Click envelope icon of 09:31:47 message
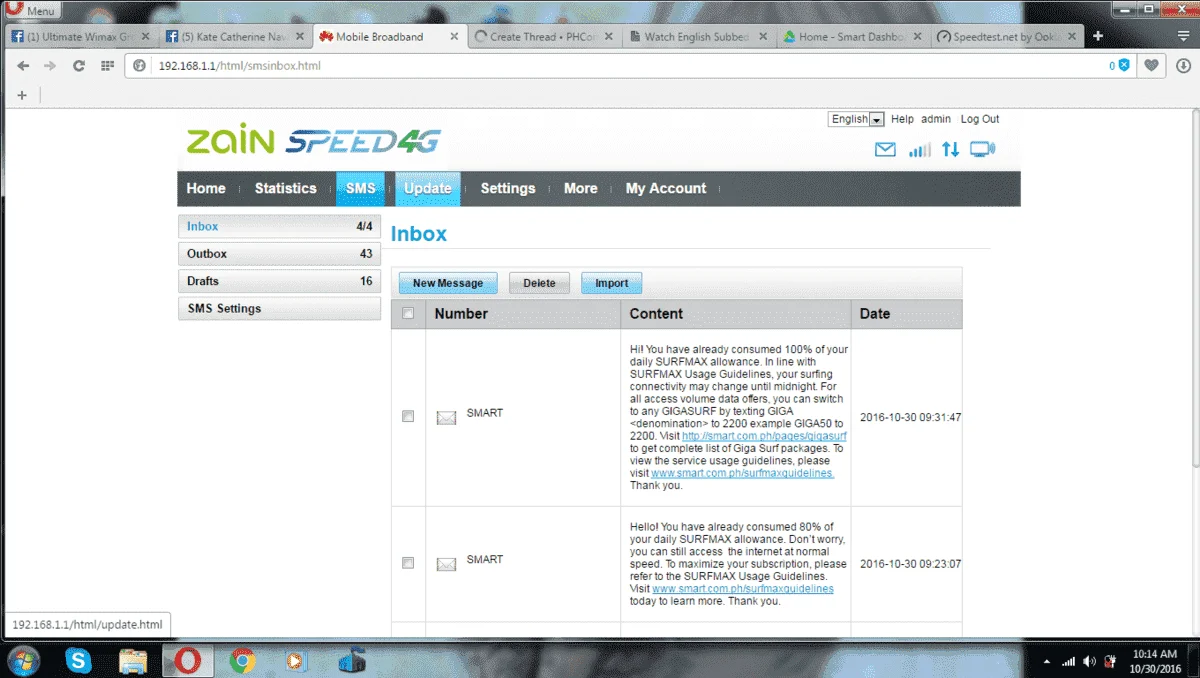The image size is (1200, 678). click(x=446, y=418)
